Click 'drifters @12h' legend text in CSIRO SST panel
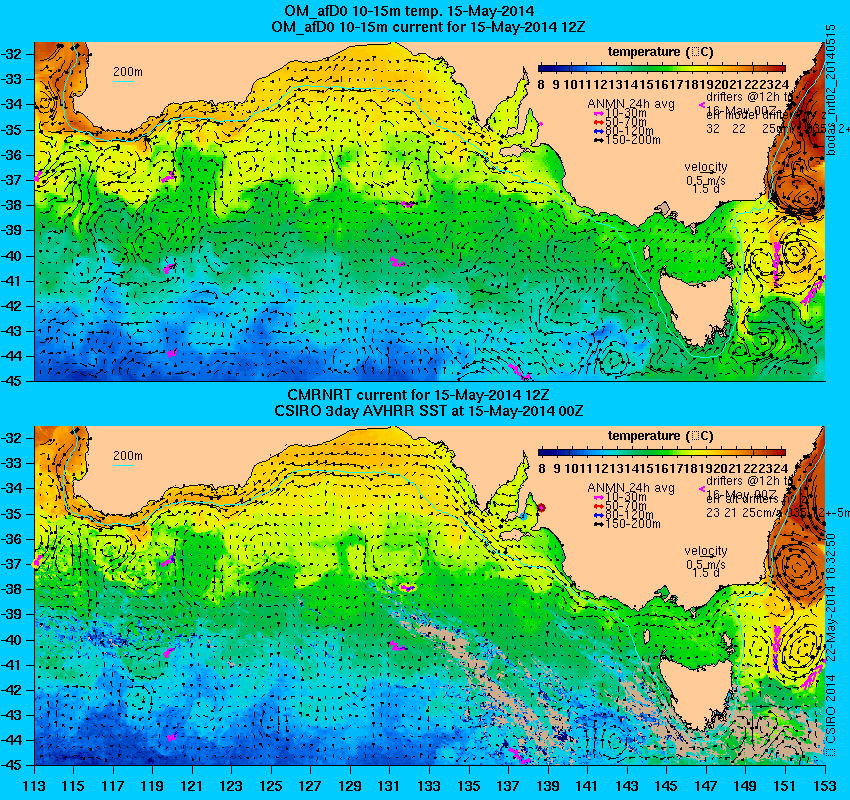The height and width of the screenshot is (800, 850). (743, 481)
